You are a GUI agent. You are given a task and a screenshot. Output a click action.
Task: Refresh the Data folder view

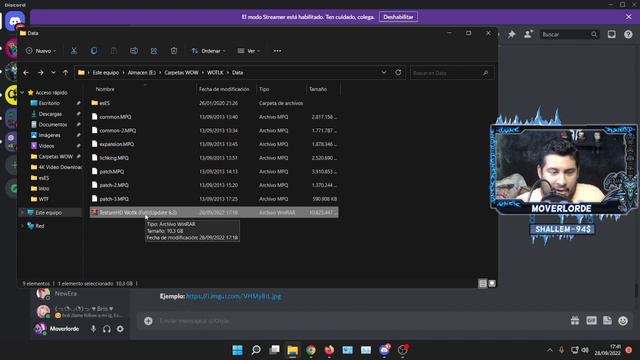tap(398, 73)
